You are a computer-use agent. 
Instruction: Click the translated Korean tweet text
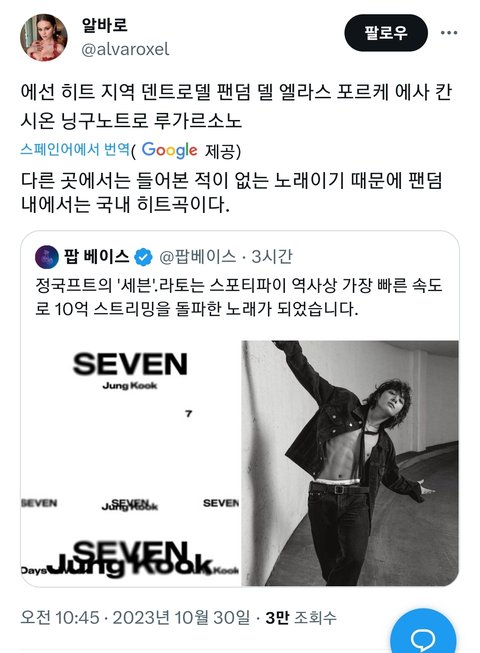231,192
